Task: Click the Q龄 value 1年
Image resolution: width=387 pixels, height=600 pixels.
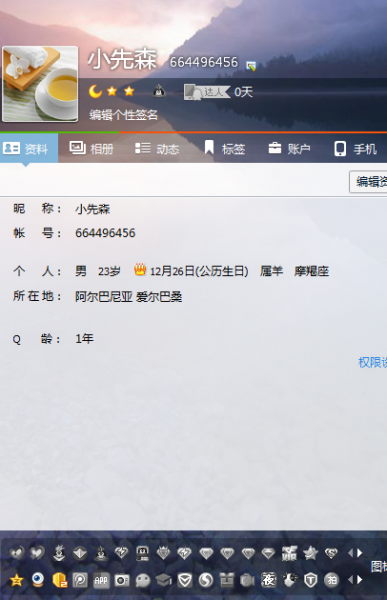Action: pyautogui.click(x=84, y=338)
